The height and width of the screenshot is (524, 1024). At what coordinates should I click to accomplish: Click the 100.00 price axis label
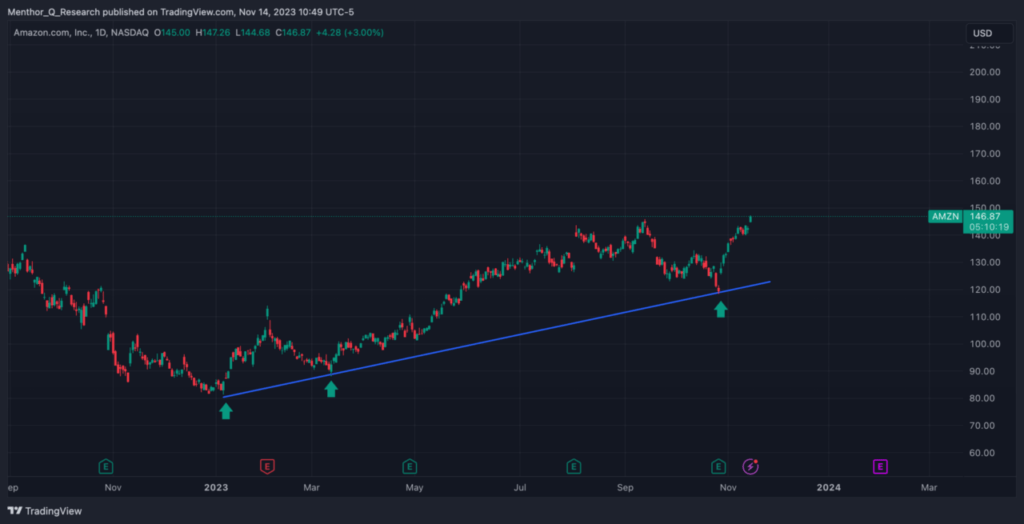point(984,344)
